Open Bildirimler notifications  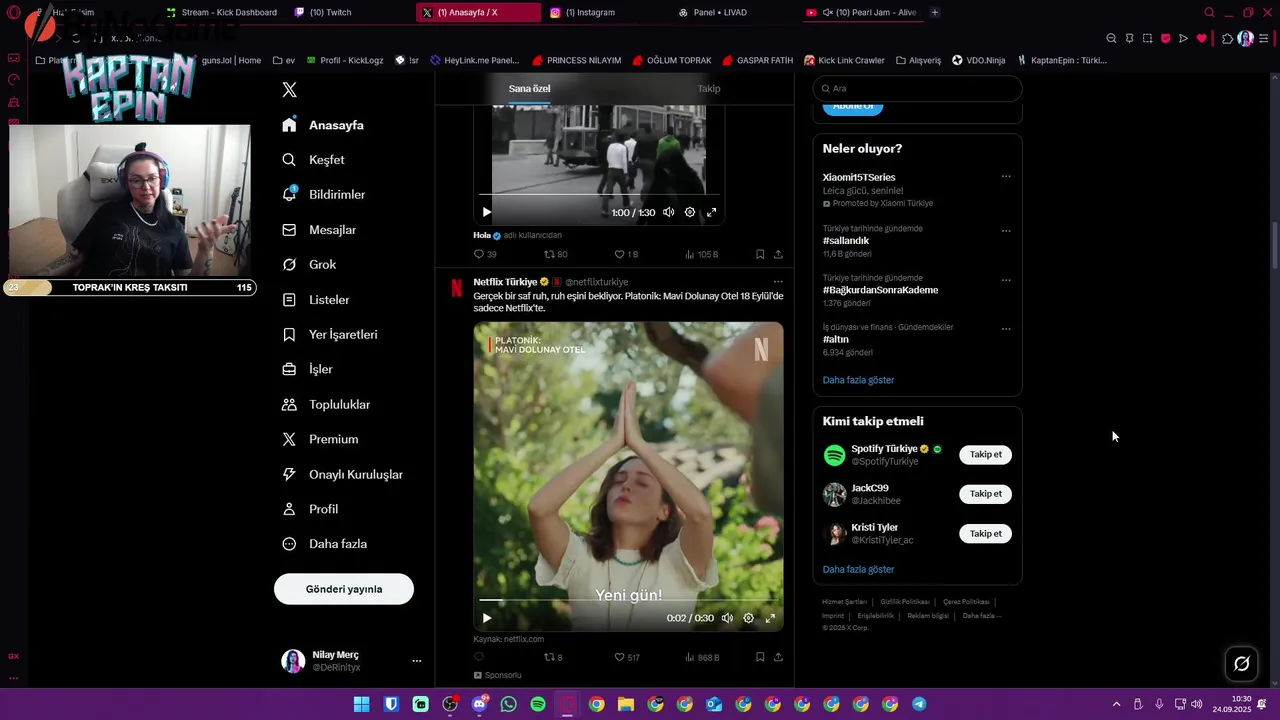[x=325, y=195]
